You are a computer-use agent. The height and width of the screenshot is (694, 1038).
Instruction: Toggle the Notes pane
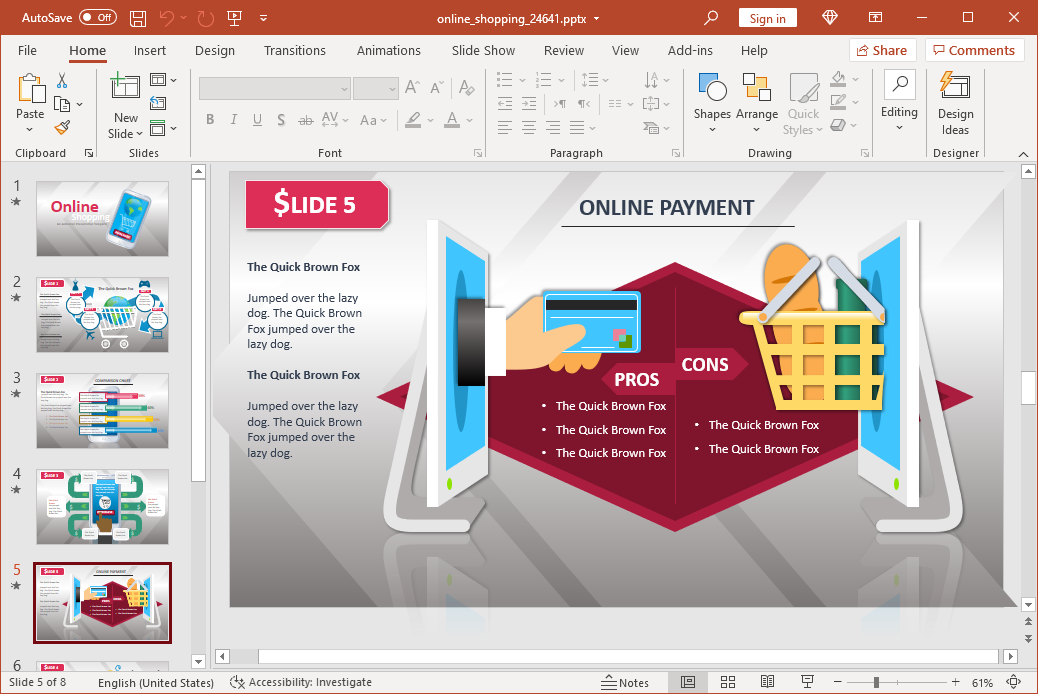point(625,682)
